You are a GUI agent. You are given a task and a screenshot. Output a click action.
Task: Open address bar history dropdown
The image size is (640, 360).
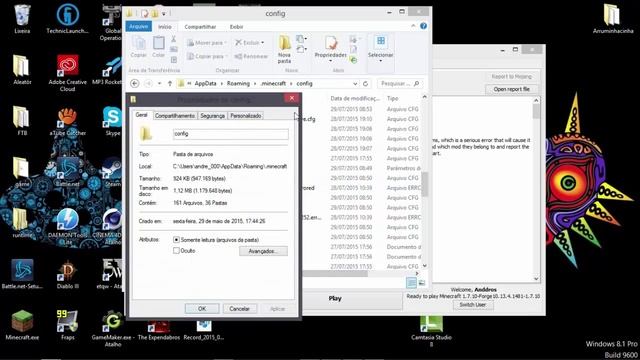pos(355,83)
